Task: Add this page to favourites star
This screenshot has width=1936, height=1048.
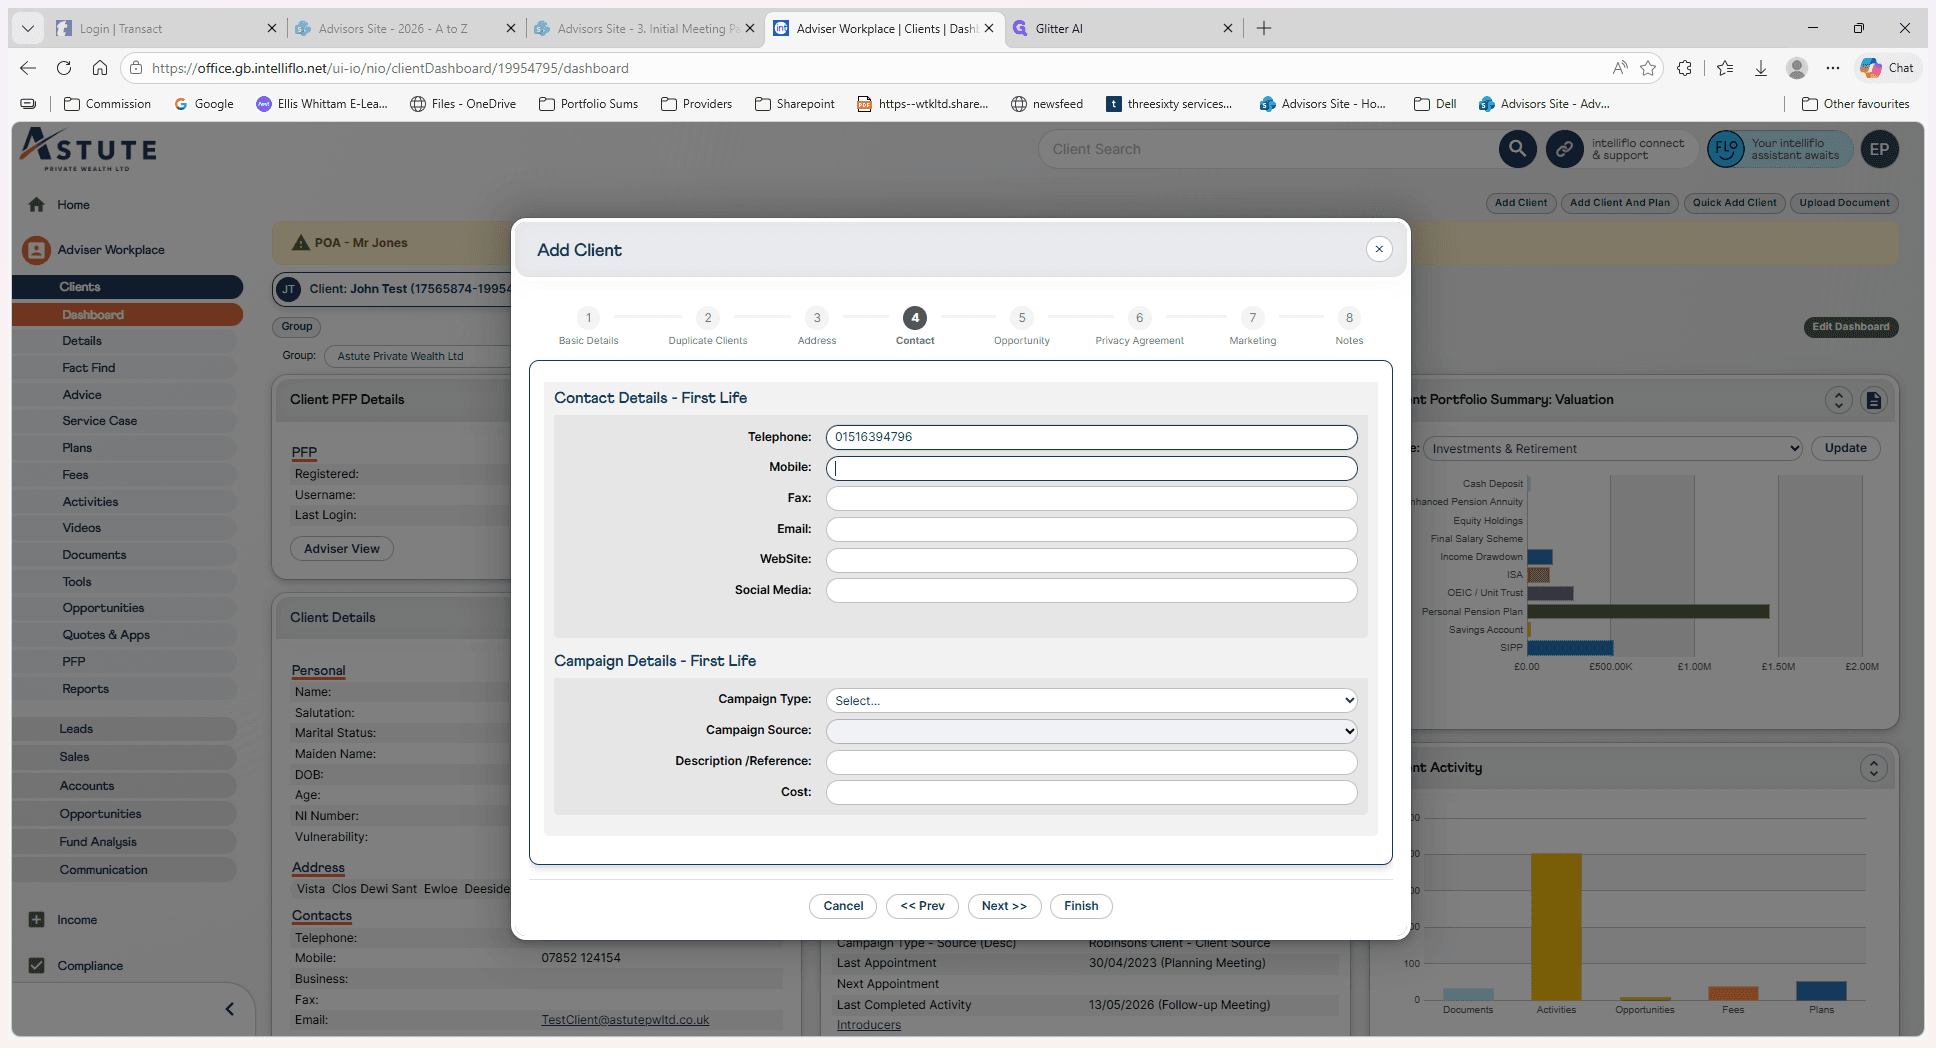Action: tap(1648, 68)
